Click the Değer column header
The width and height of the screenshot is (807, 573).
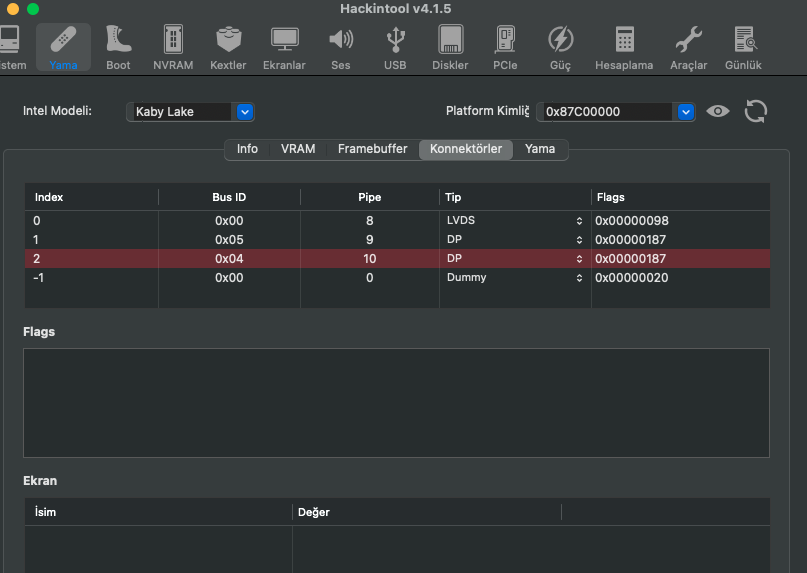click(x=427, y=512)
